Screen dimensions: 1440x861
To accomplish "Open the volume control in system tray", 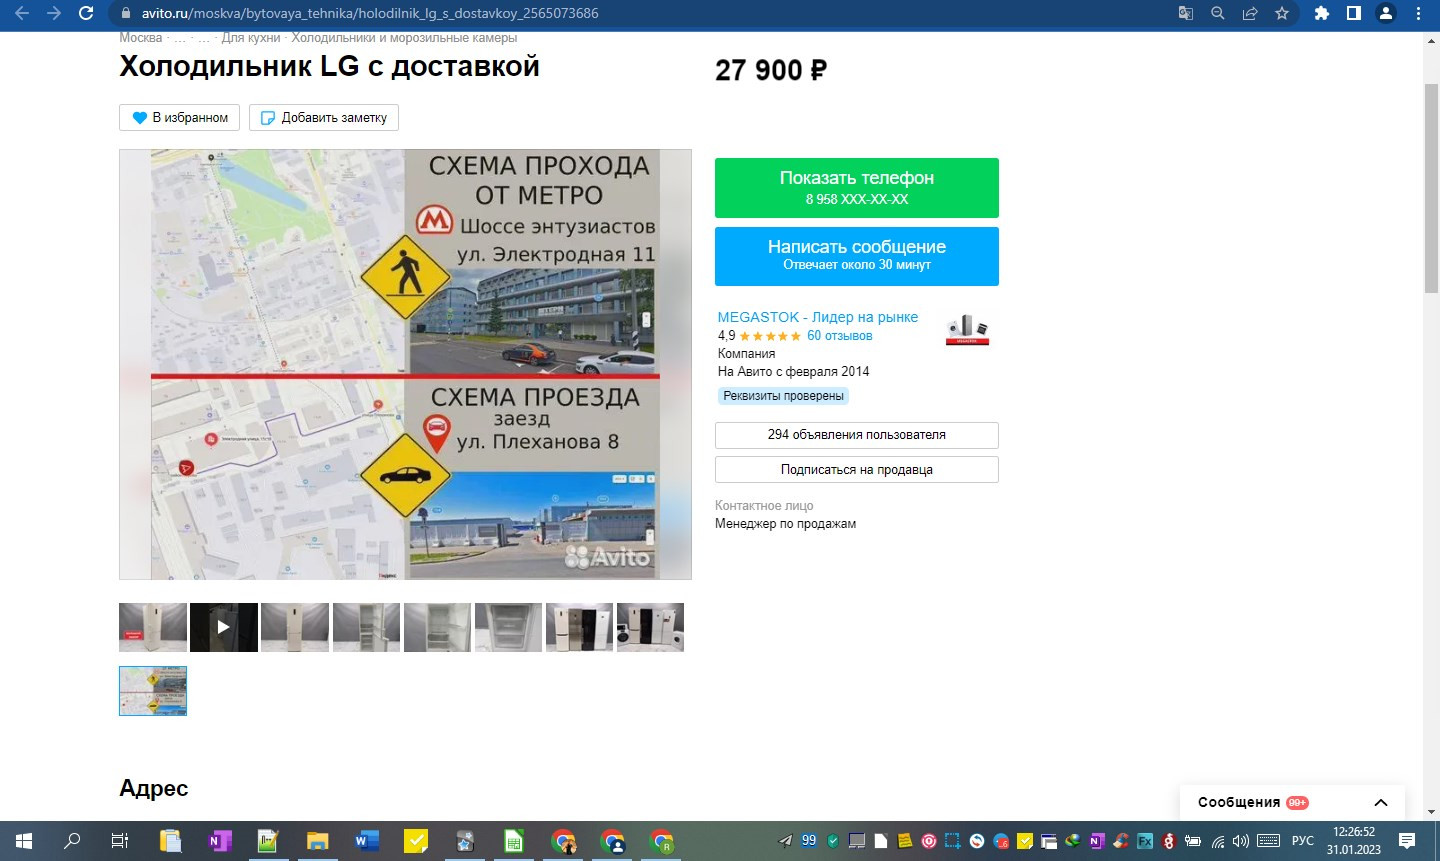I will coord(1241,841).
